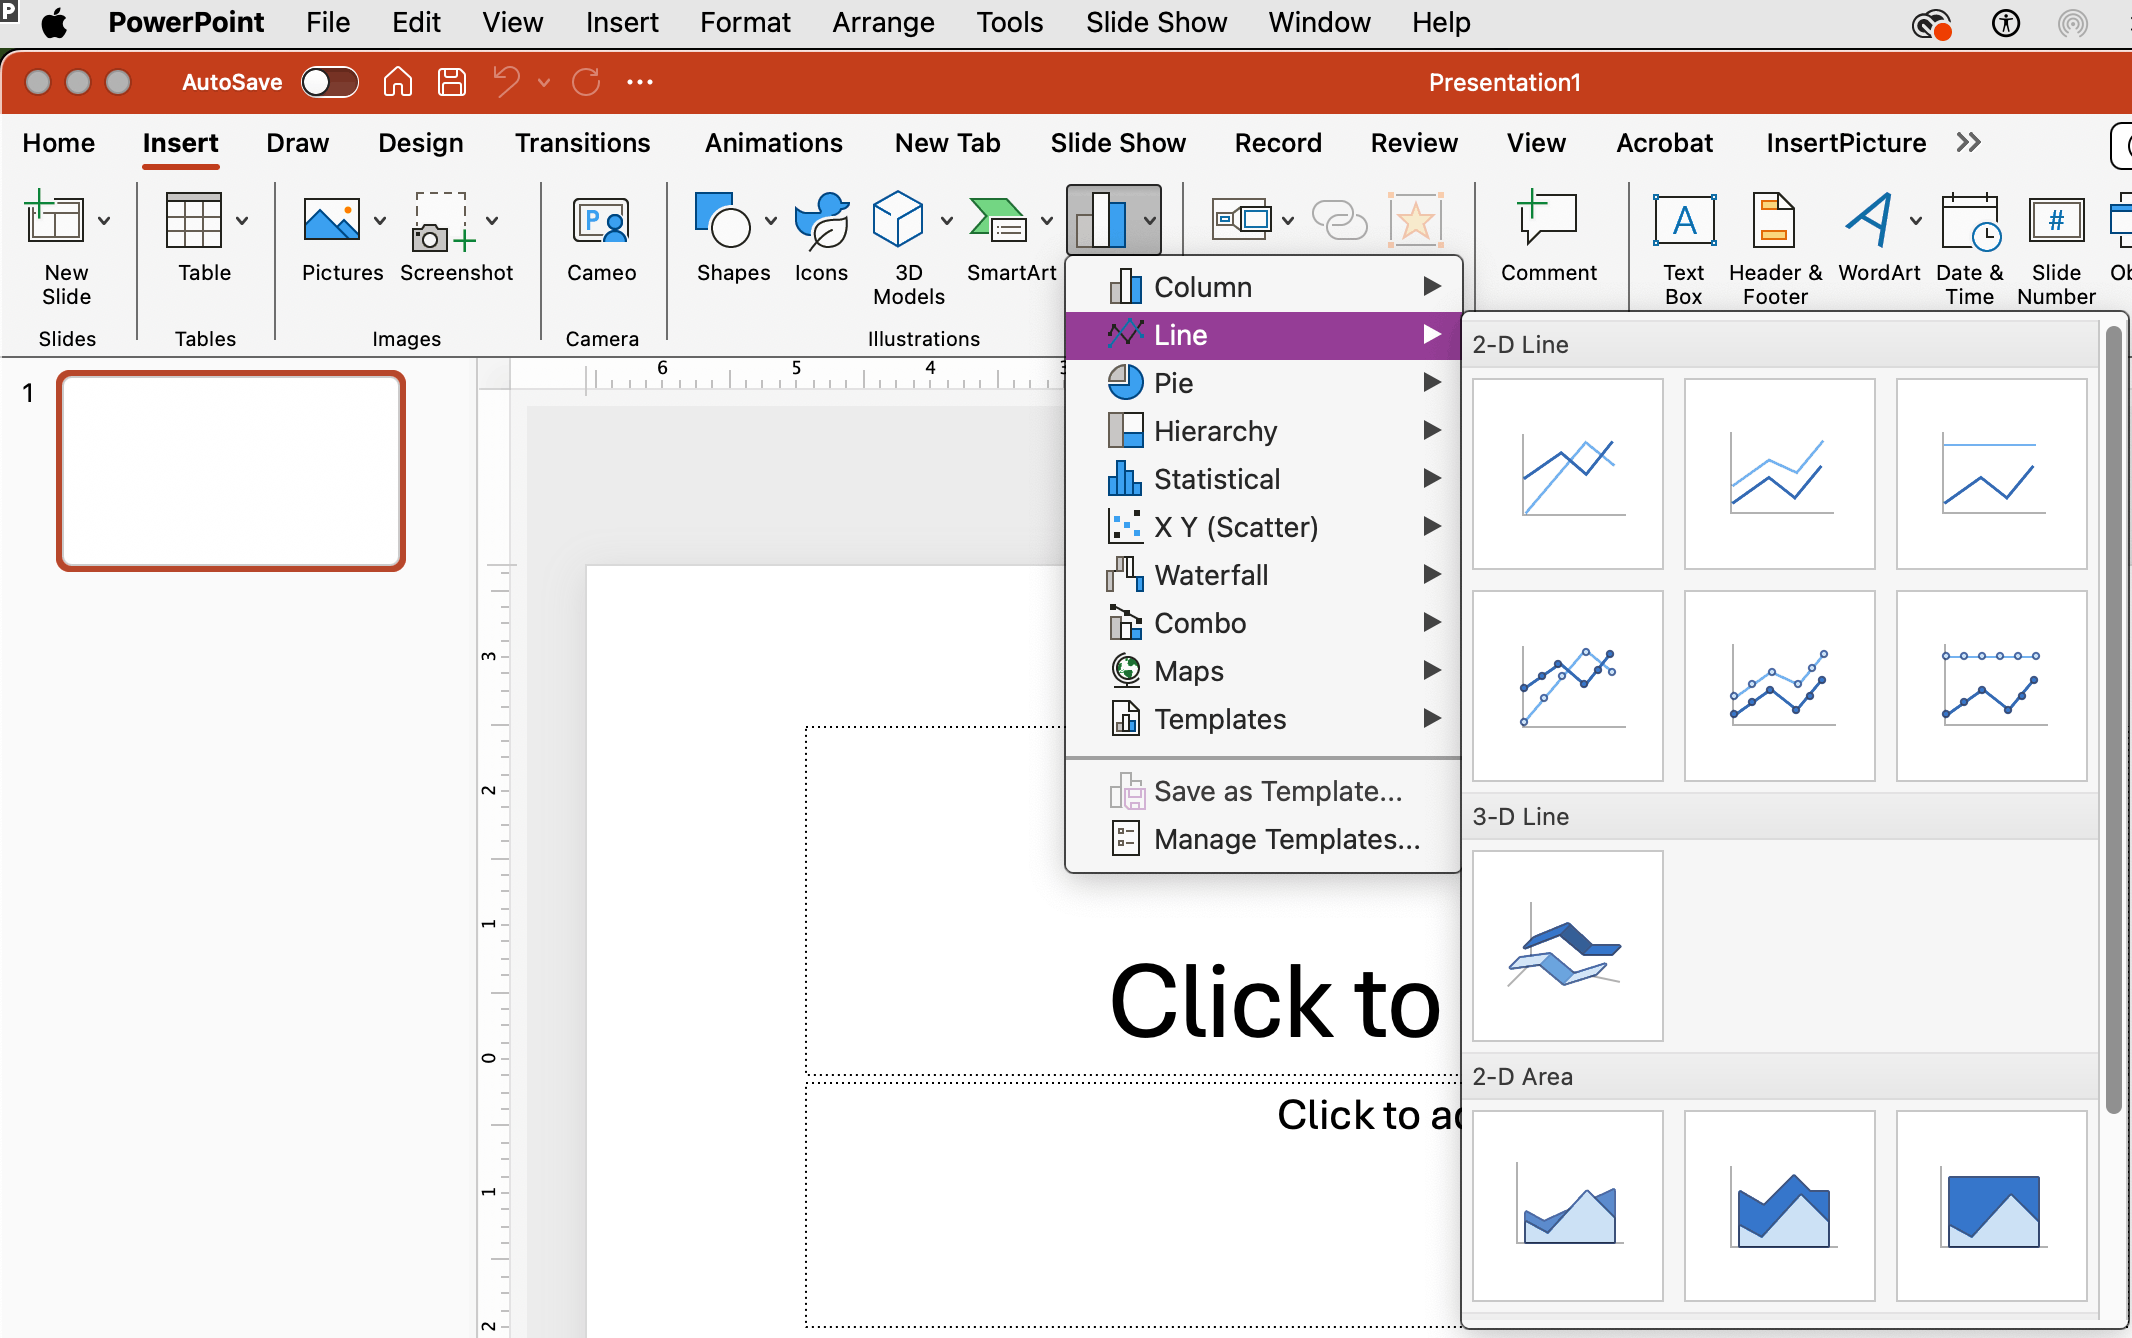Add a Comment from the ribbon
2132x1338 pixels.
point(1547,219)
